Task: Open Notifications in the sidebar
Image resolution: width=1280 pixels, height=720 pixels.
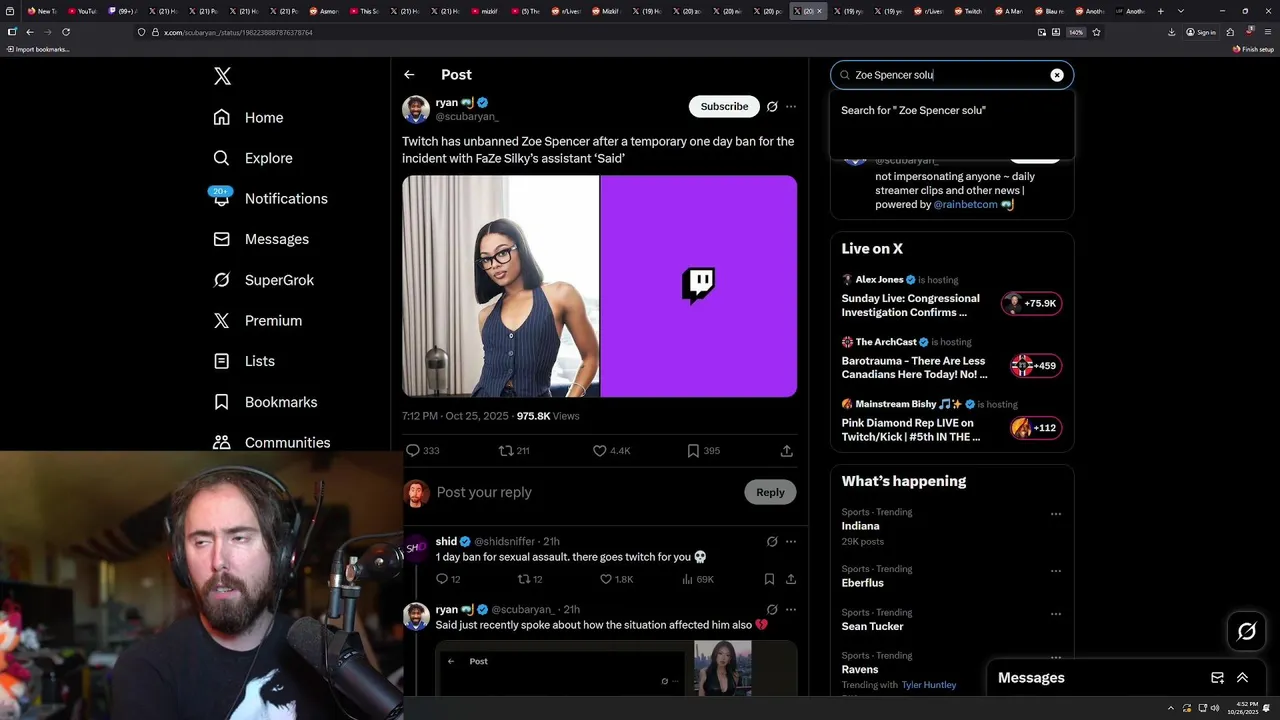Action: point(270,198)
